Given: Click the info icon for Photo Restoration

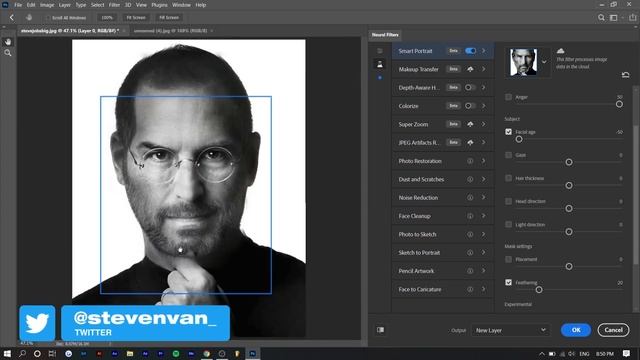Looking at the screenshot, I should coord(470,161).
